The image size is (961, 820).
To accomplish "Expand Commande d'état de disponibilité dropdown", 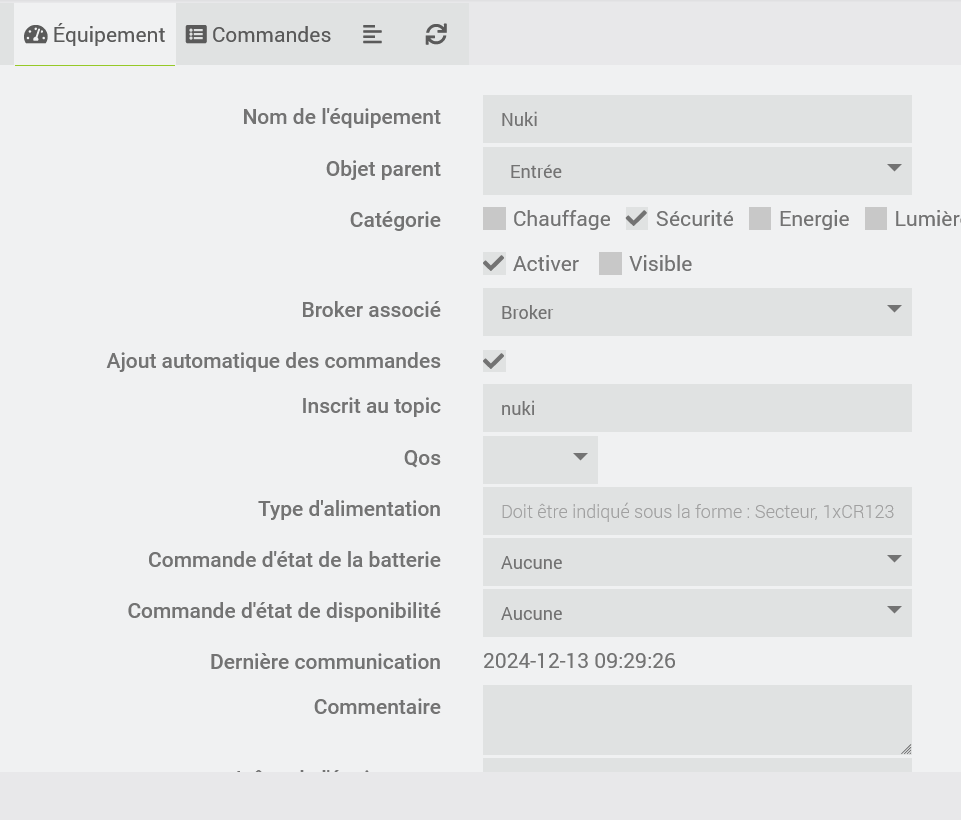I will [x=697, y=613].
